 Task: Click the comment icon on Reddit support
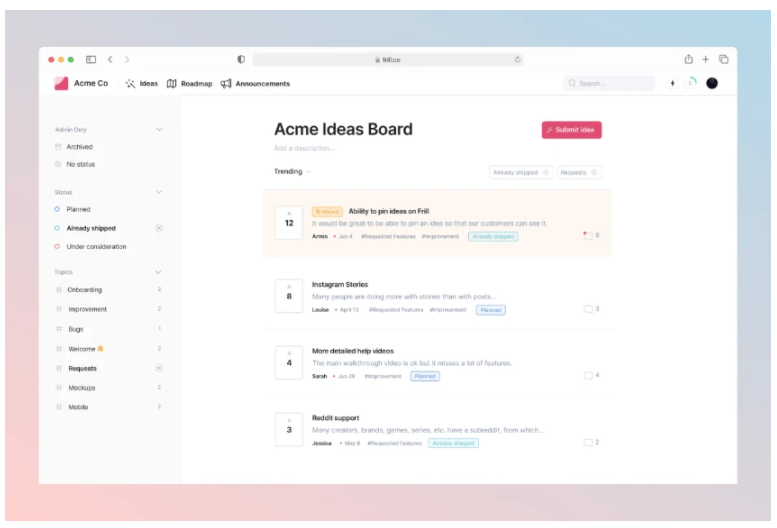pyautogui.click(x=589, y=442)
